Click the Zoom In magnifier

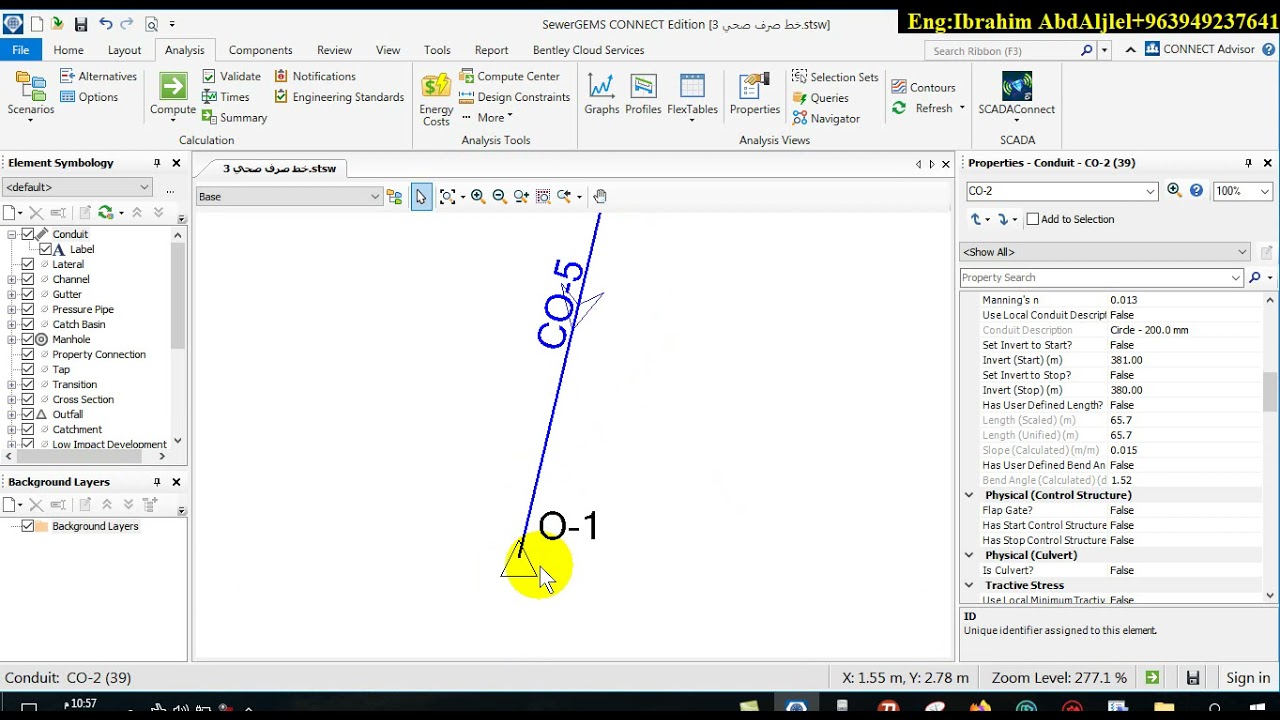click(x=478, y=197)
